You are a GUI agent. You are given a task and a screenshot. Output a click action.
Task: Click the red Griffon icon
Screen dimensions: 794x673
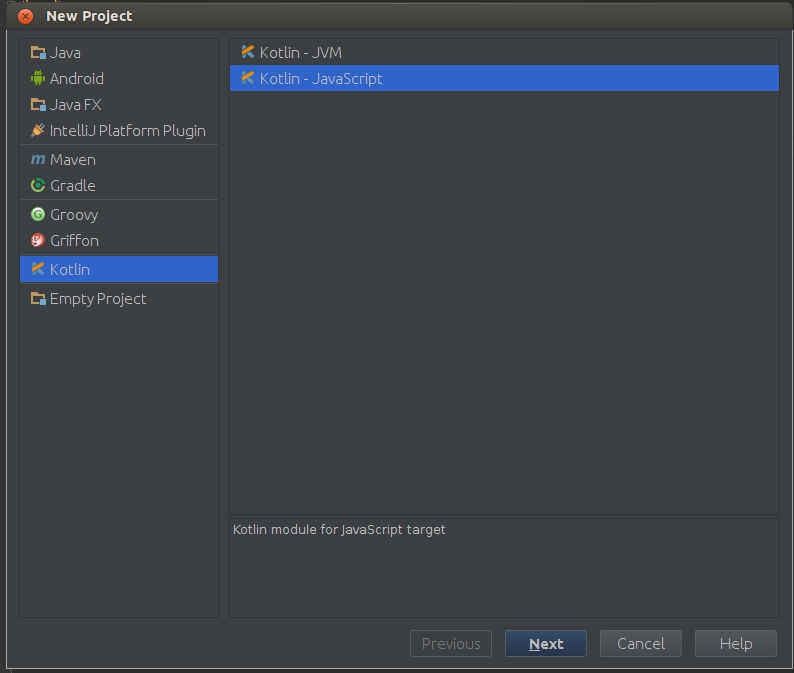(x=38, y=240)
